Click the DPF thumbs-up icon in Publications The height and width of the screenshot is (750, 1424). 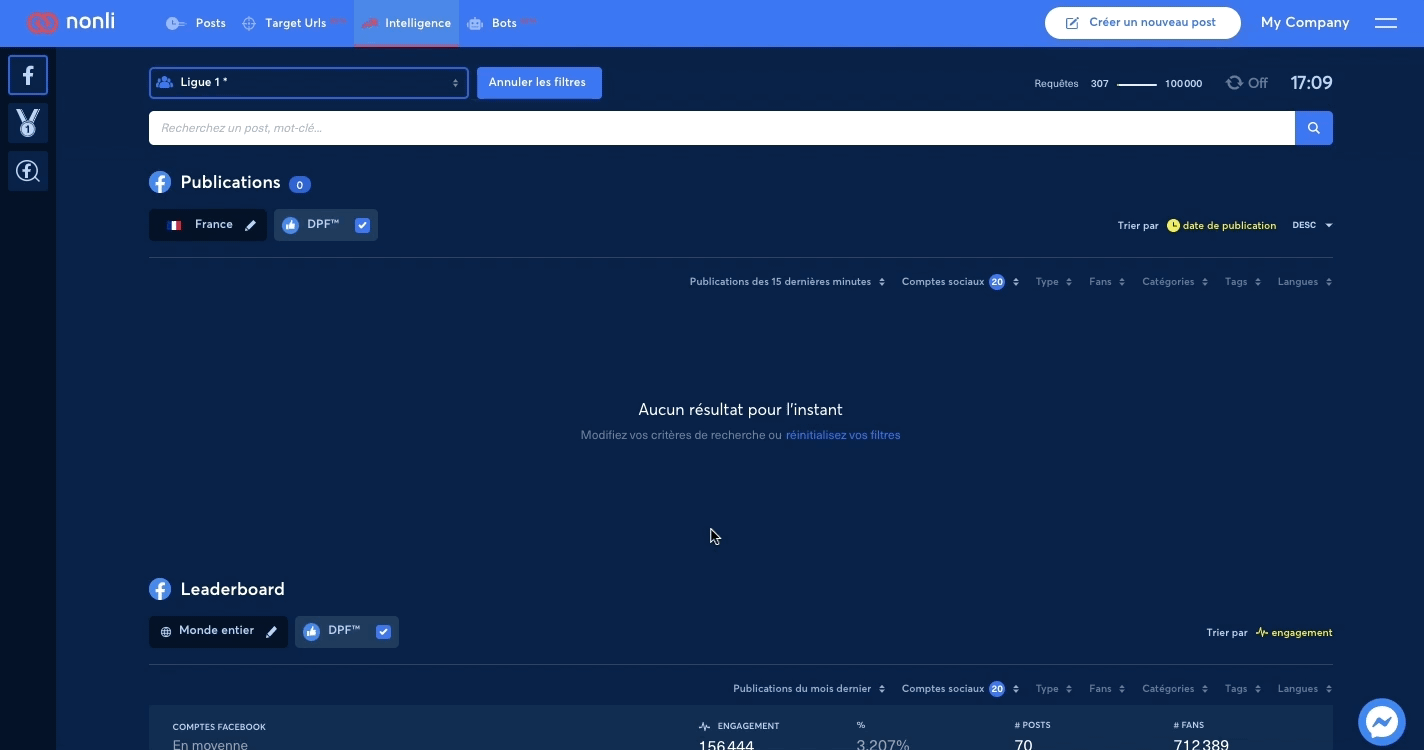(x=290, y=226)
